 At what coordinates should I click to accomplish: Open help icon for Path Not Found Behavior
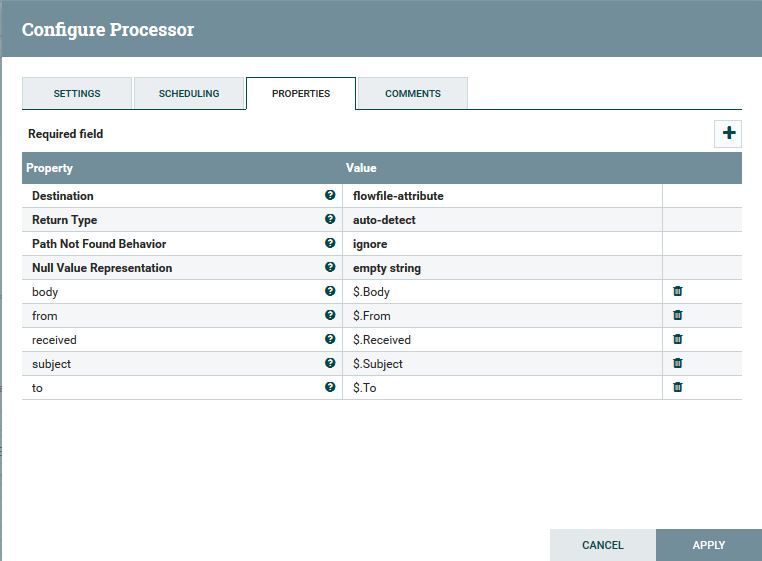330,244
